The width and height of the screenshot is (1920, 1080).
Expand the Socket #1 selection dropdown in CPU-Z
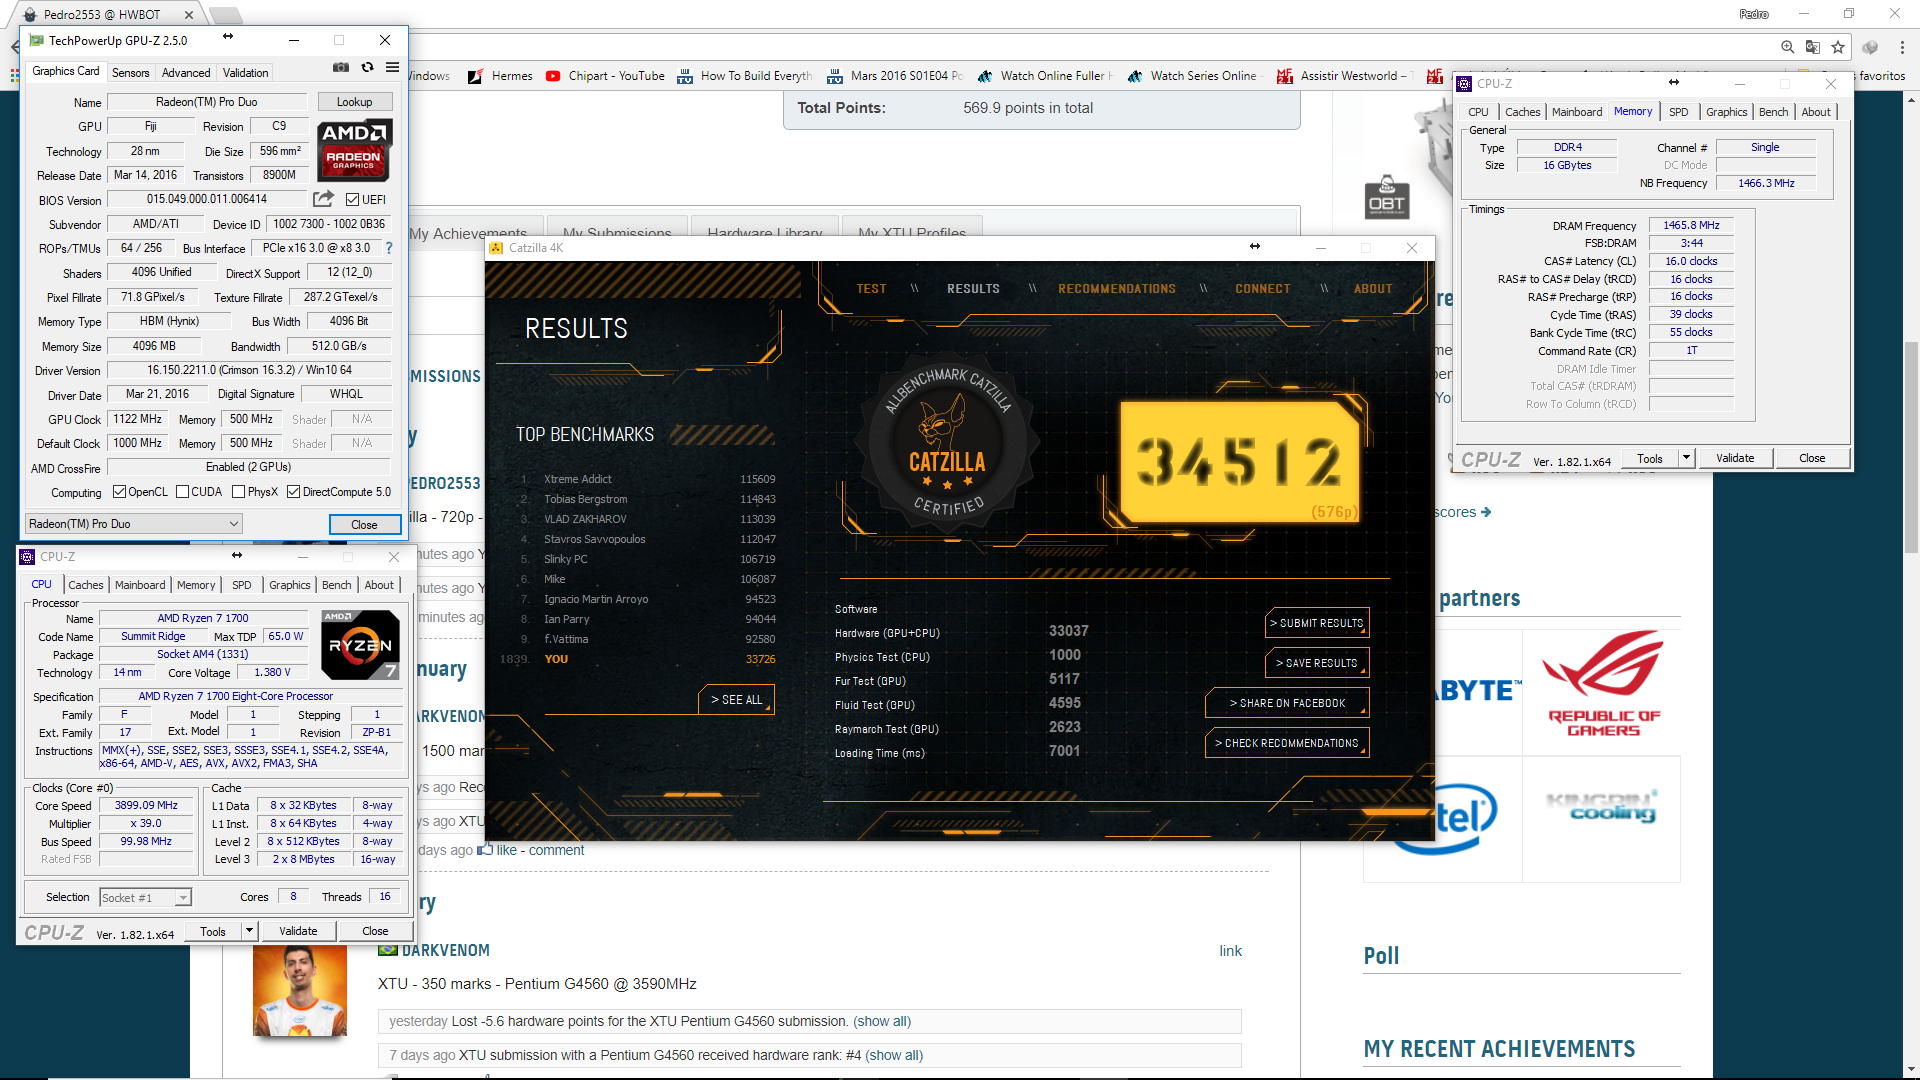pyautogui.click(x=145, y=898)
